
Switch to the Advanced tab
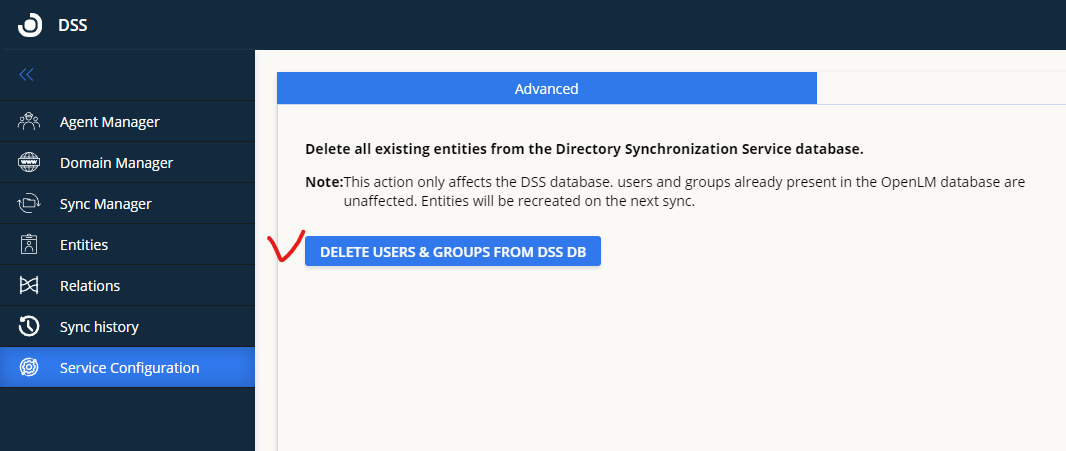pos(546,89)
